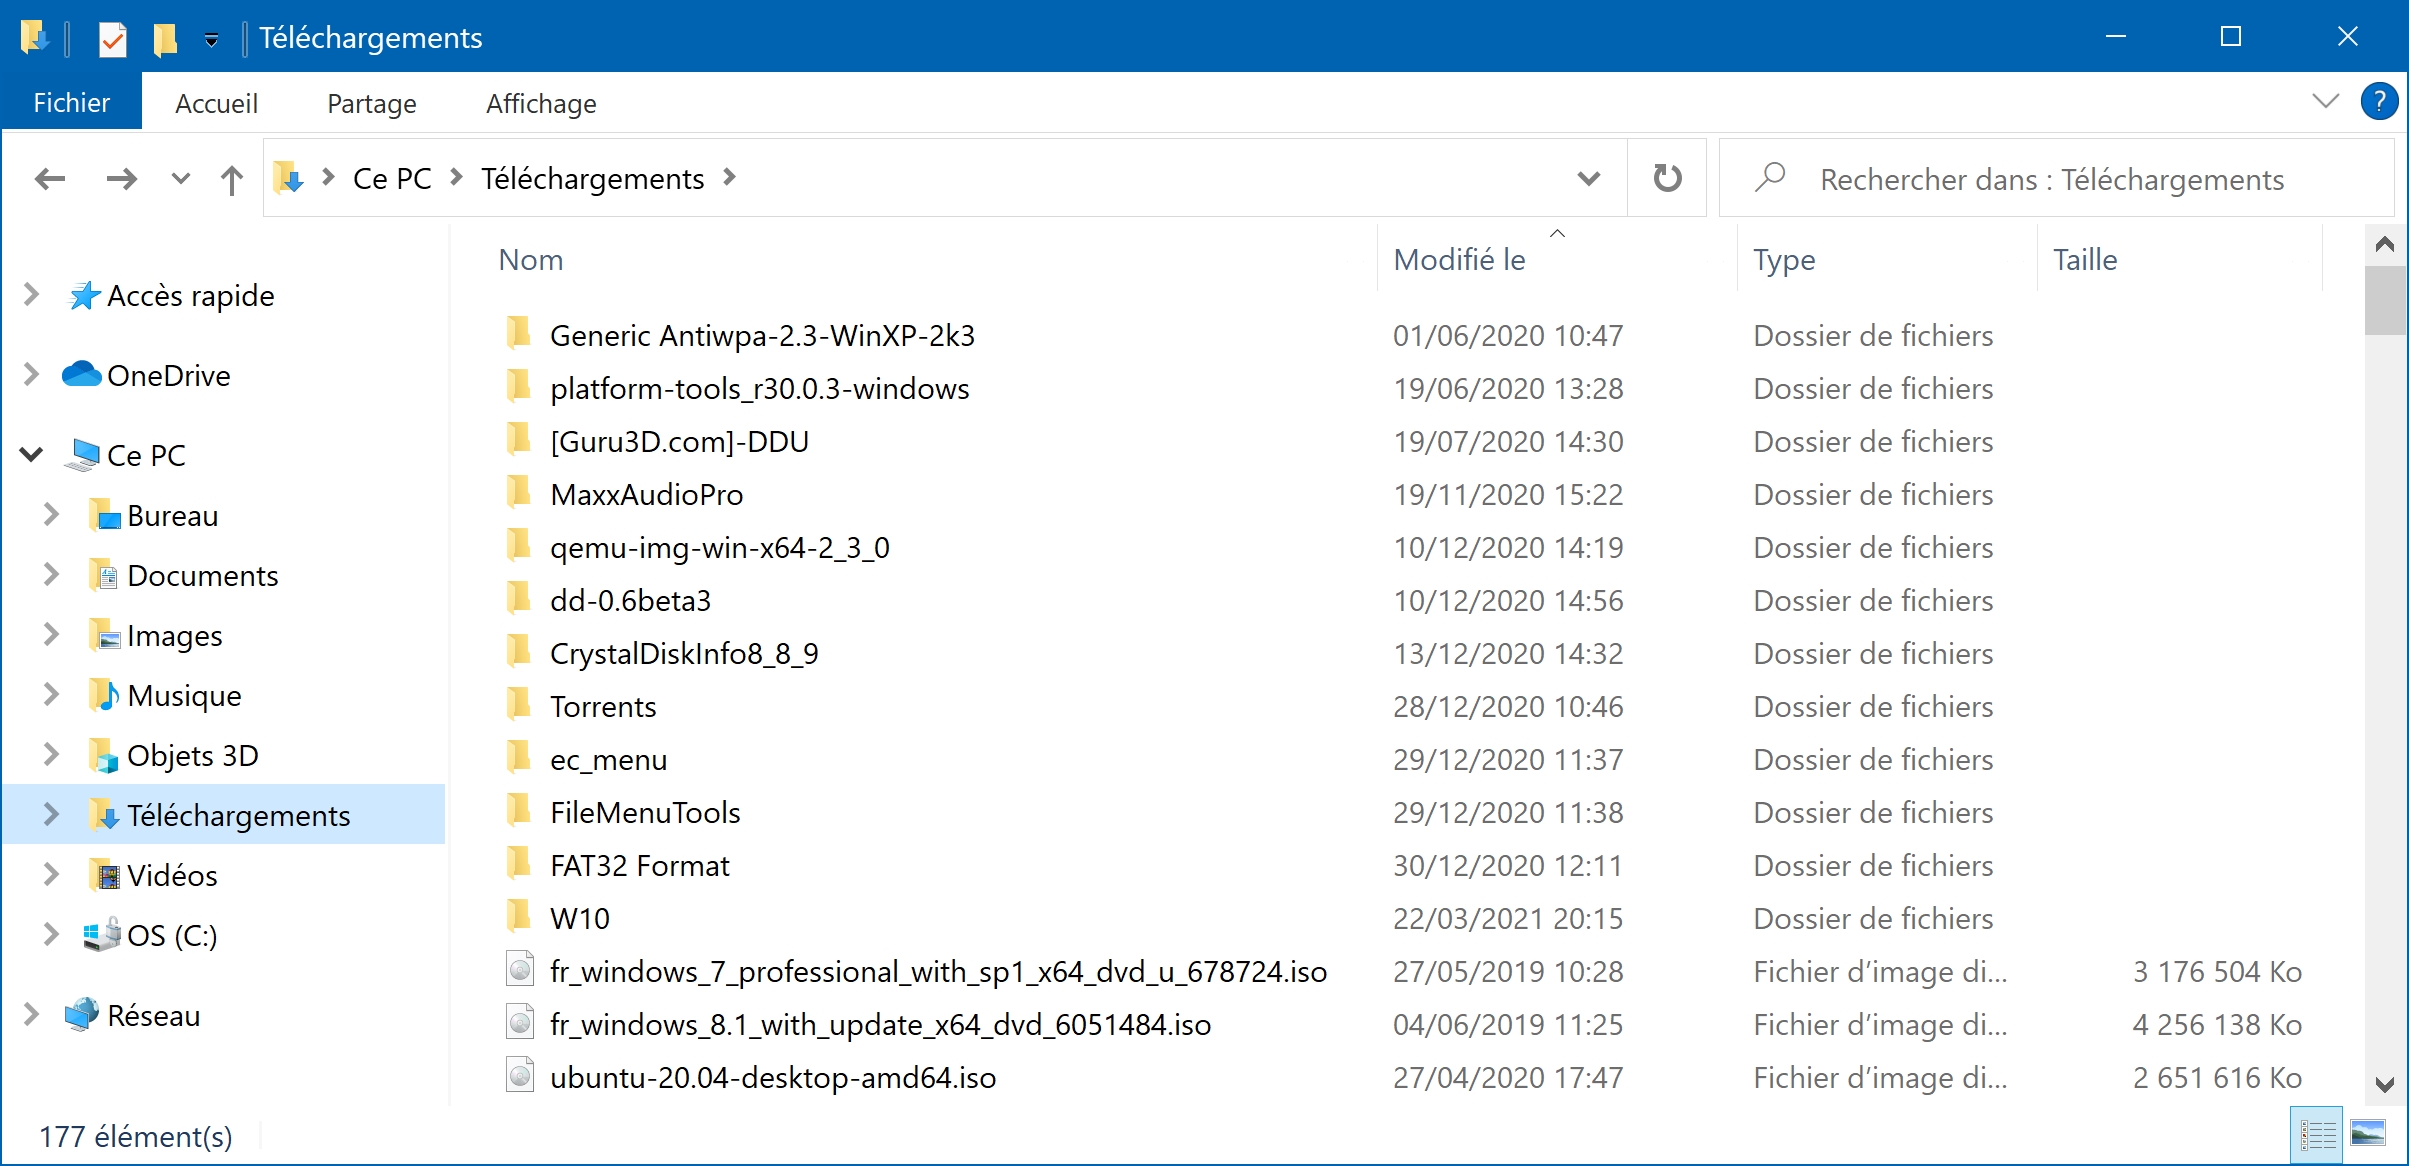This screenshot has width=2409, height=1166.
Task: Open the Quick Access Toolbar customize arrow
Action: (211, 40)
